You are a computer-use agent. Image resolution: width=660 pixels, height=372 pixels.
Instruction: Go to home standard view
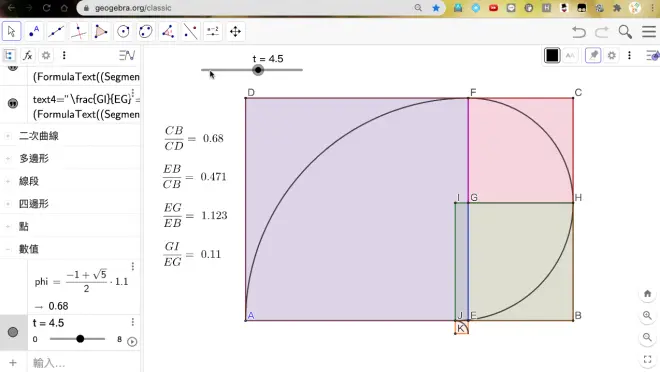pyautogui.click(x=647, y=294)
